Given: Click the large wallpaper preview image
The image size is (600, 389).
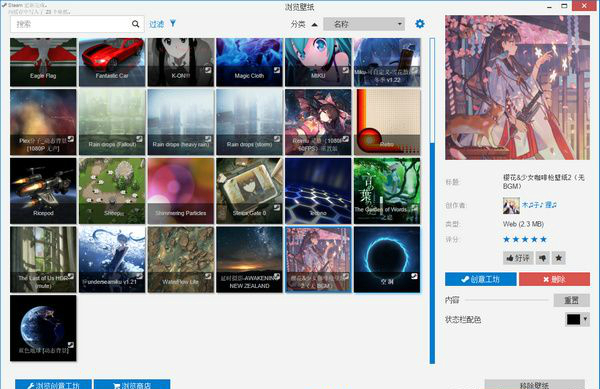Looking at the screenshot, I should tap(517, 88).
